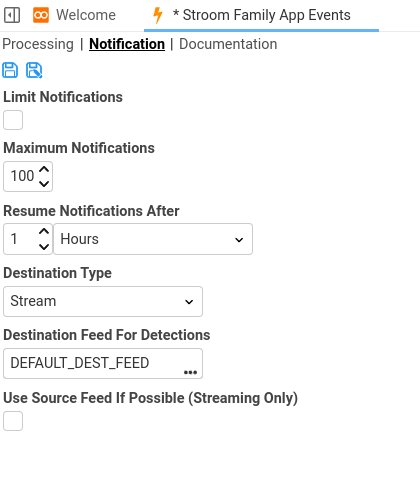Open the Hours time unit dropdown
Screen dimensions: 420x480
[153, 239]
